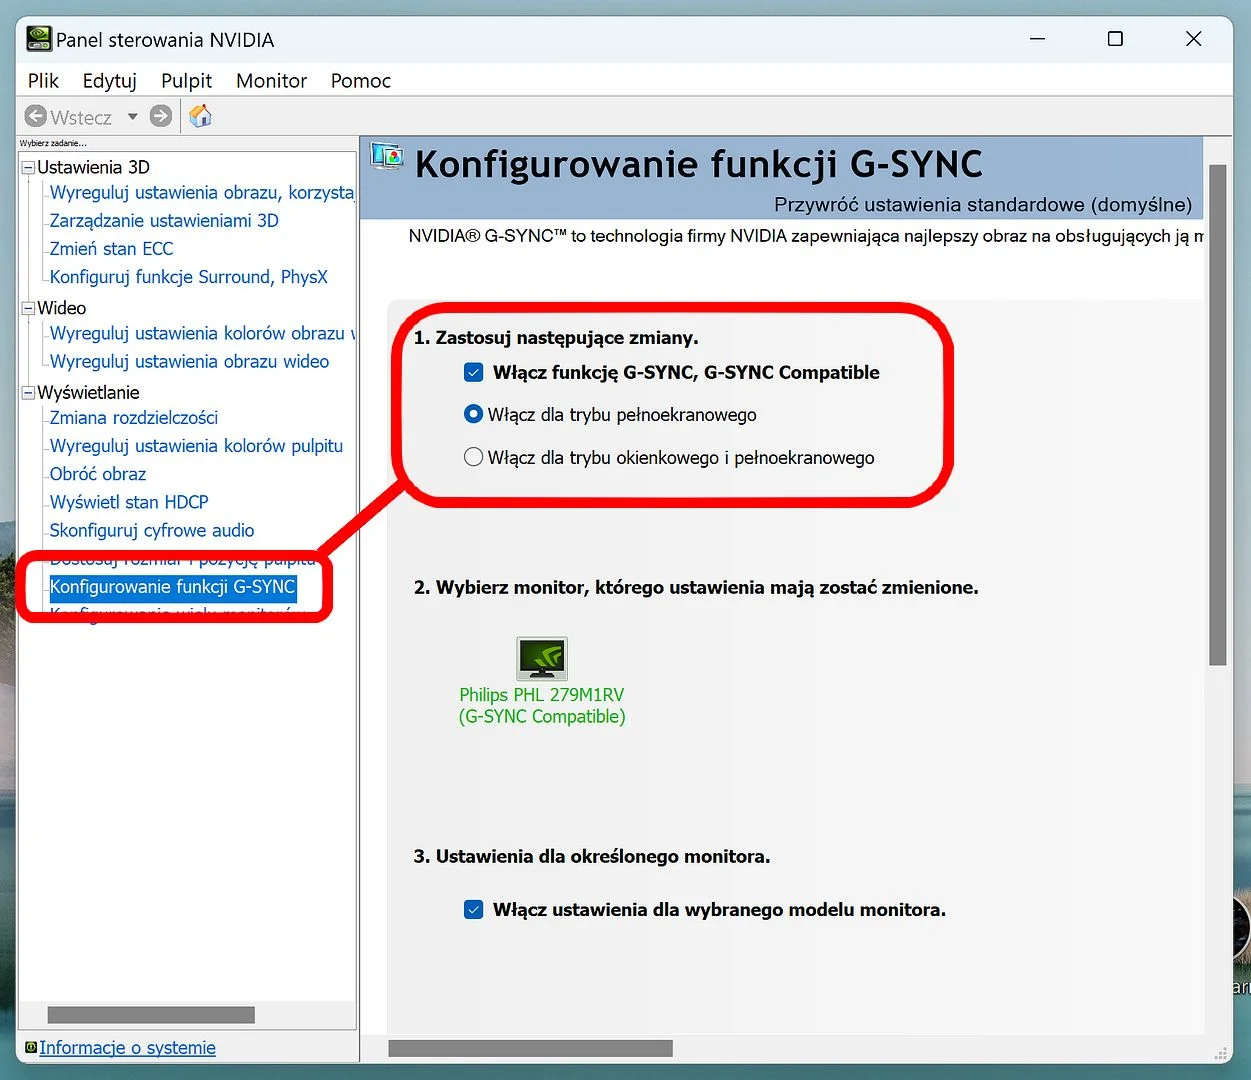The image size is (1251, 1080).
Task: Open Wyreguluj ustawienia obrazu wideo
Action: pyautogui.click(x=189, y=361)
